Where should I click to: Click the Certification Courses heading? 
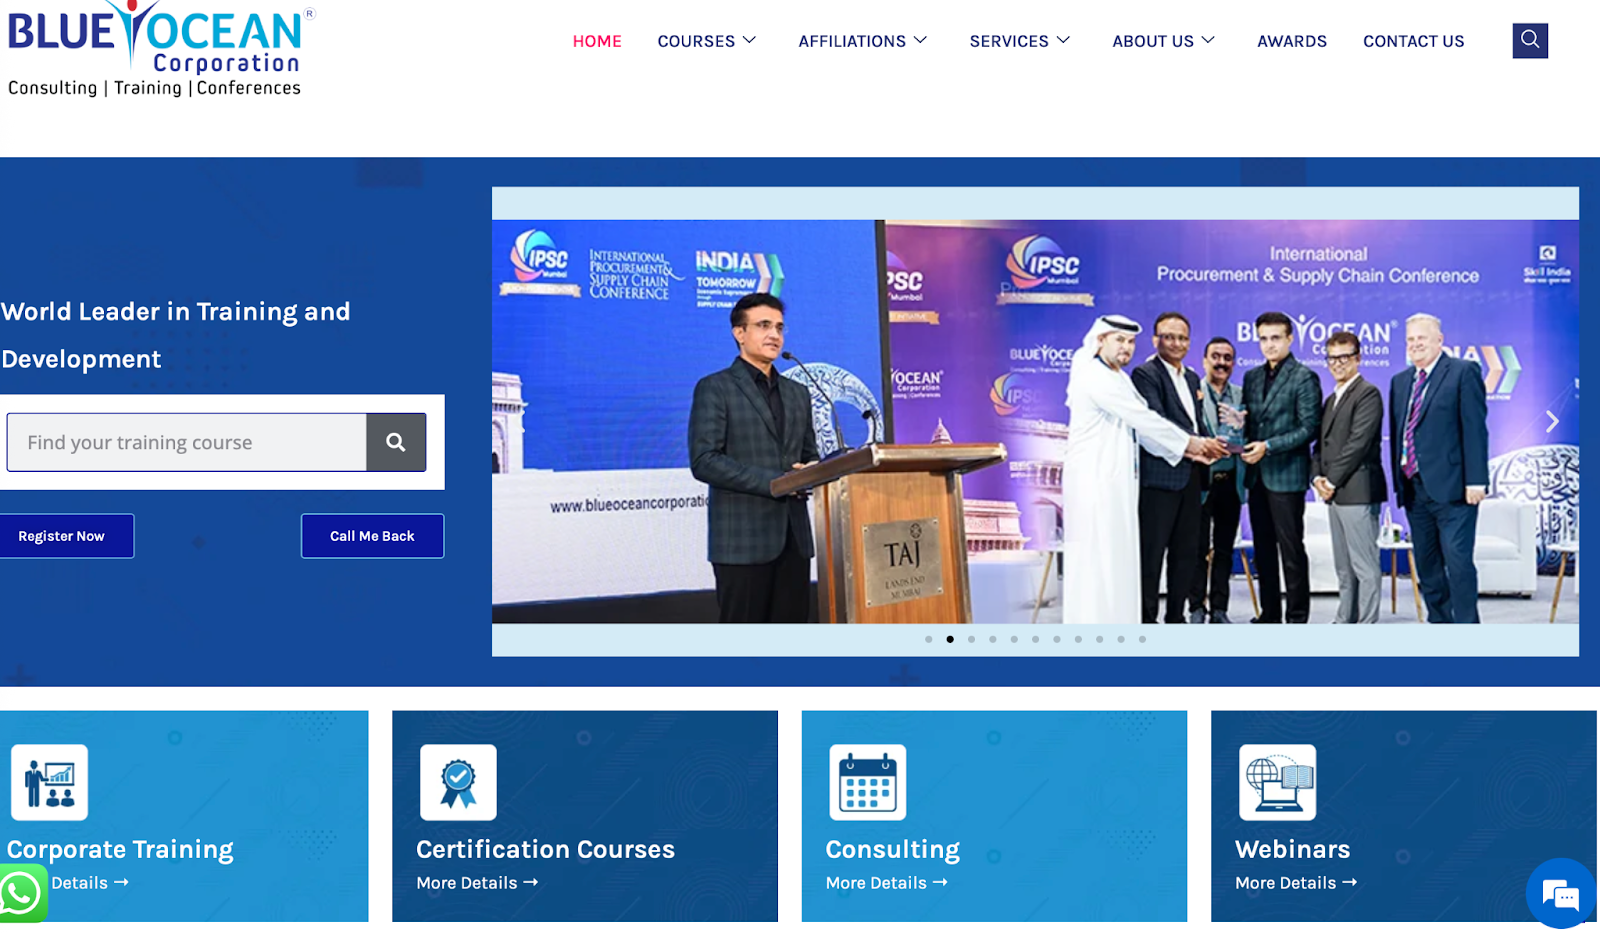point(545,849)
